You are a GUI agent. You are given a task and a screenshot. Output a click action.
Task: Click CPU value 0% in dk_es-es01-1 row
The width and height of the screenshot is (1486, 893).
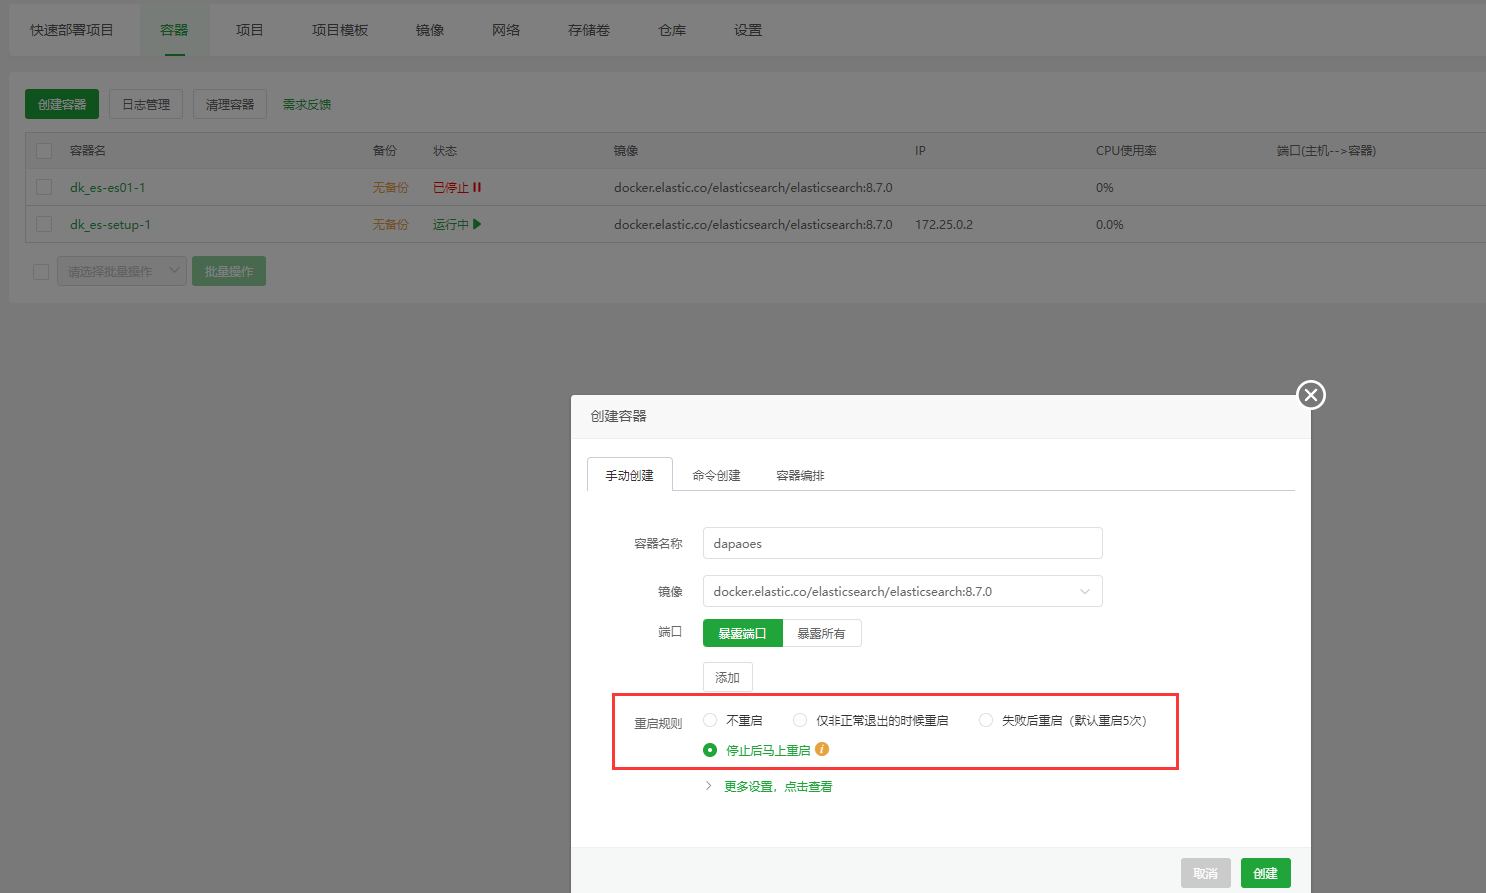pyautogui.click(x=1104, y=187)
